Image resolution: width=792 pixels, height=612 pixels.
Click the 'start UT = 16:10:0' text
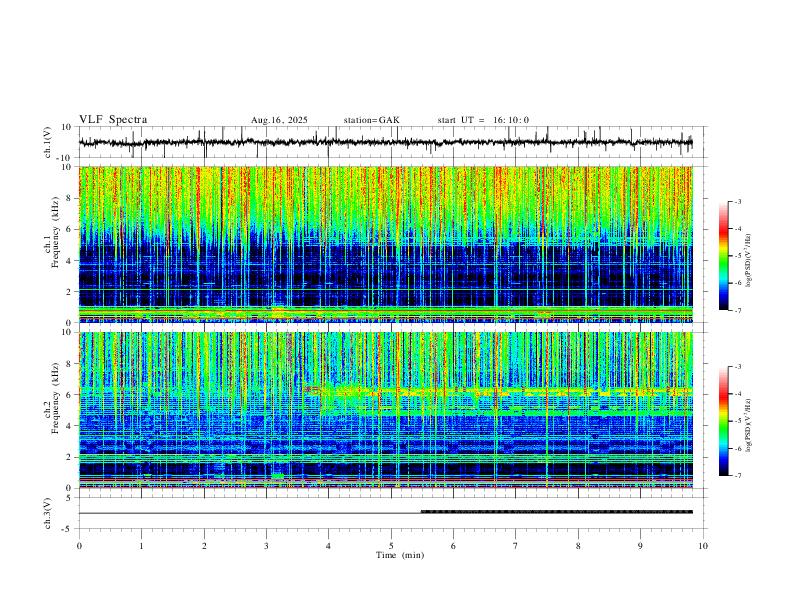(x=483, y=120)
